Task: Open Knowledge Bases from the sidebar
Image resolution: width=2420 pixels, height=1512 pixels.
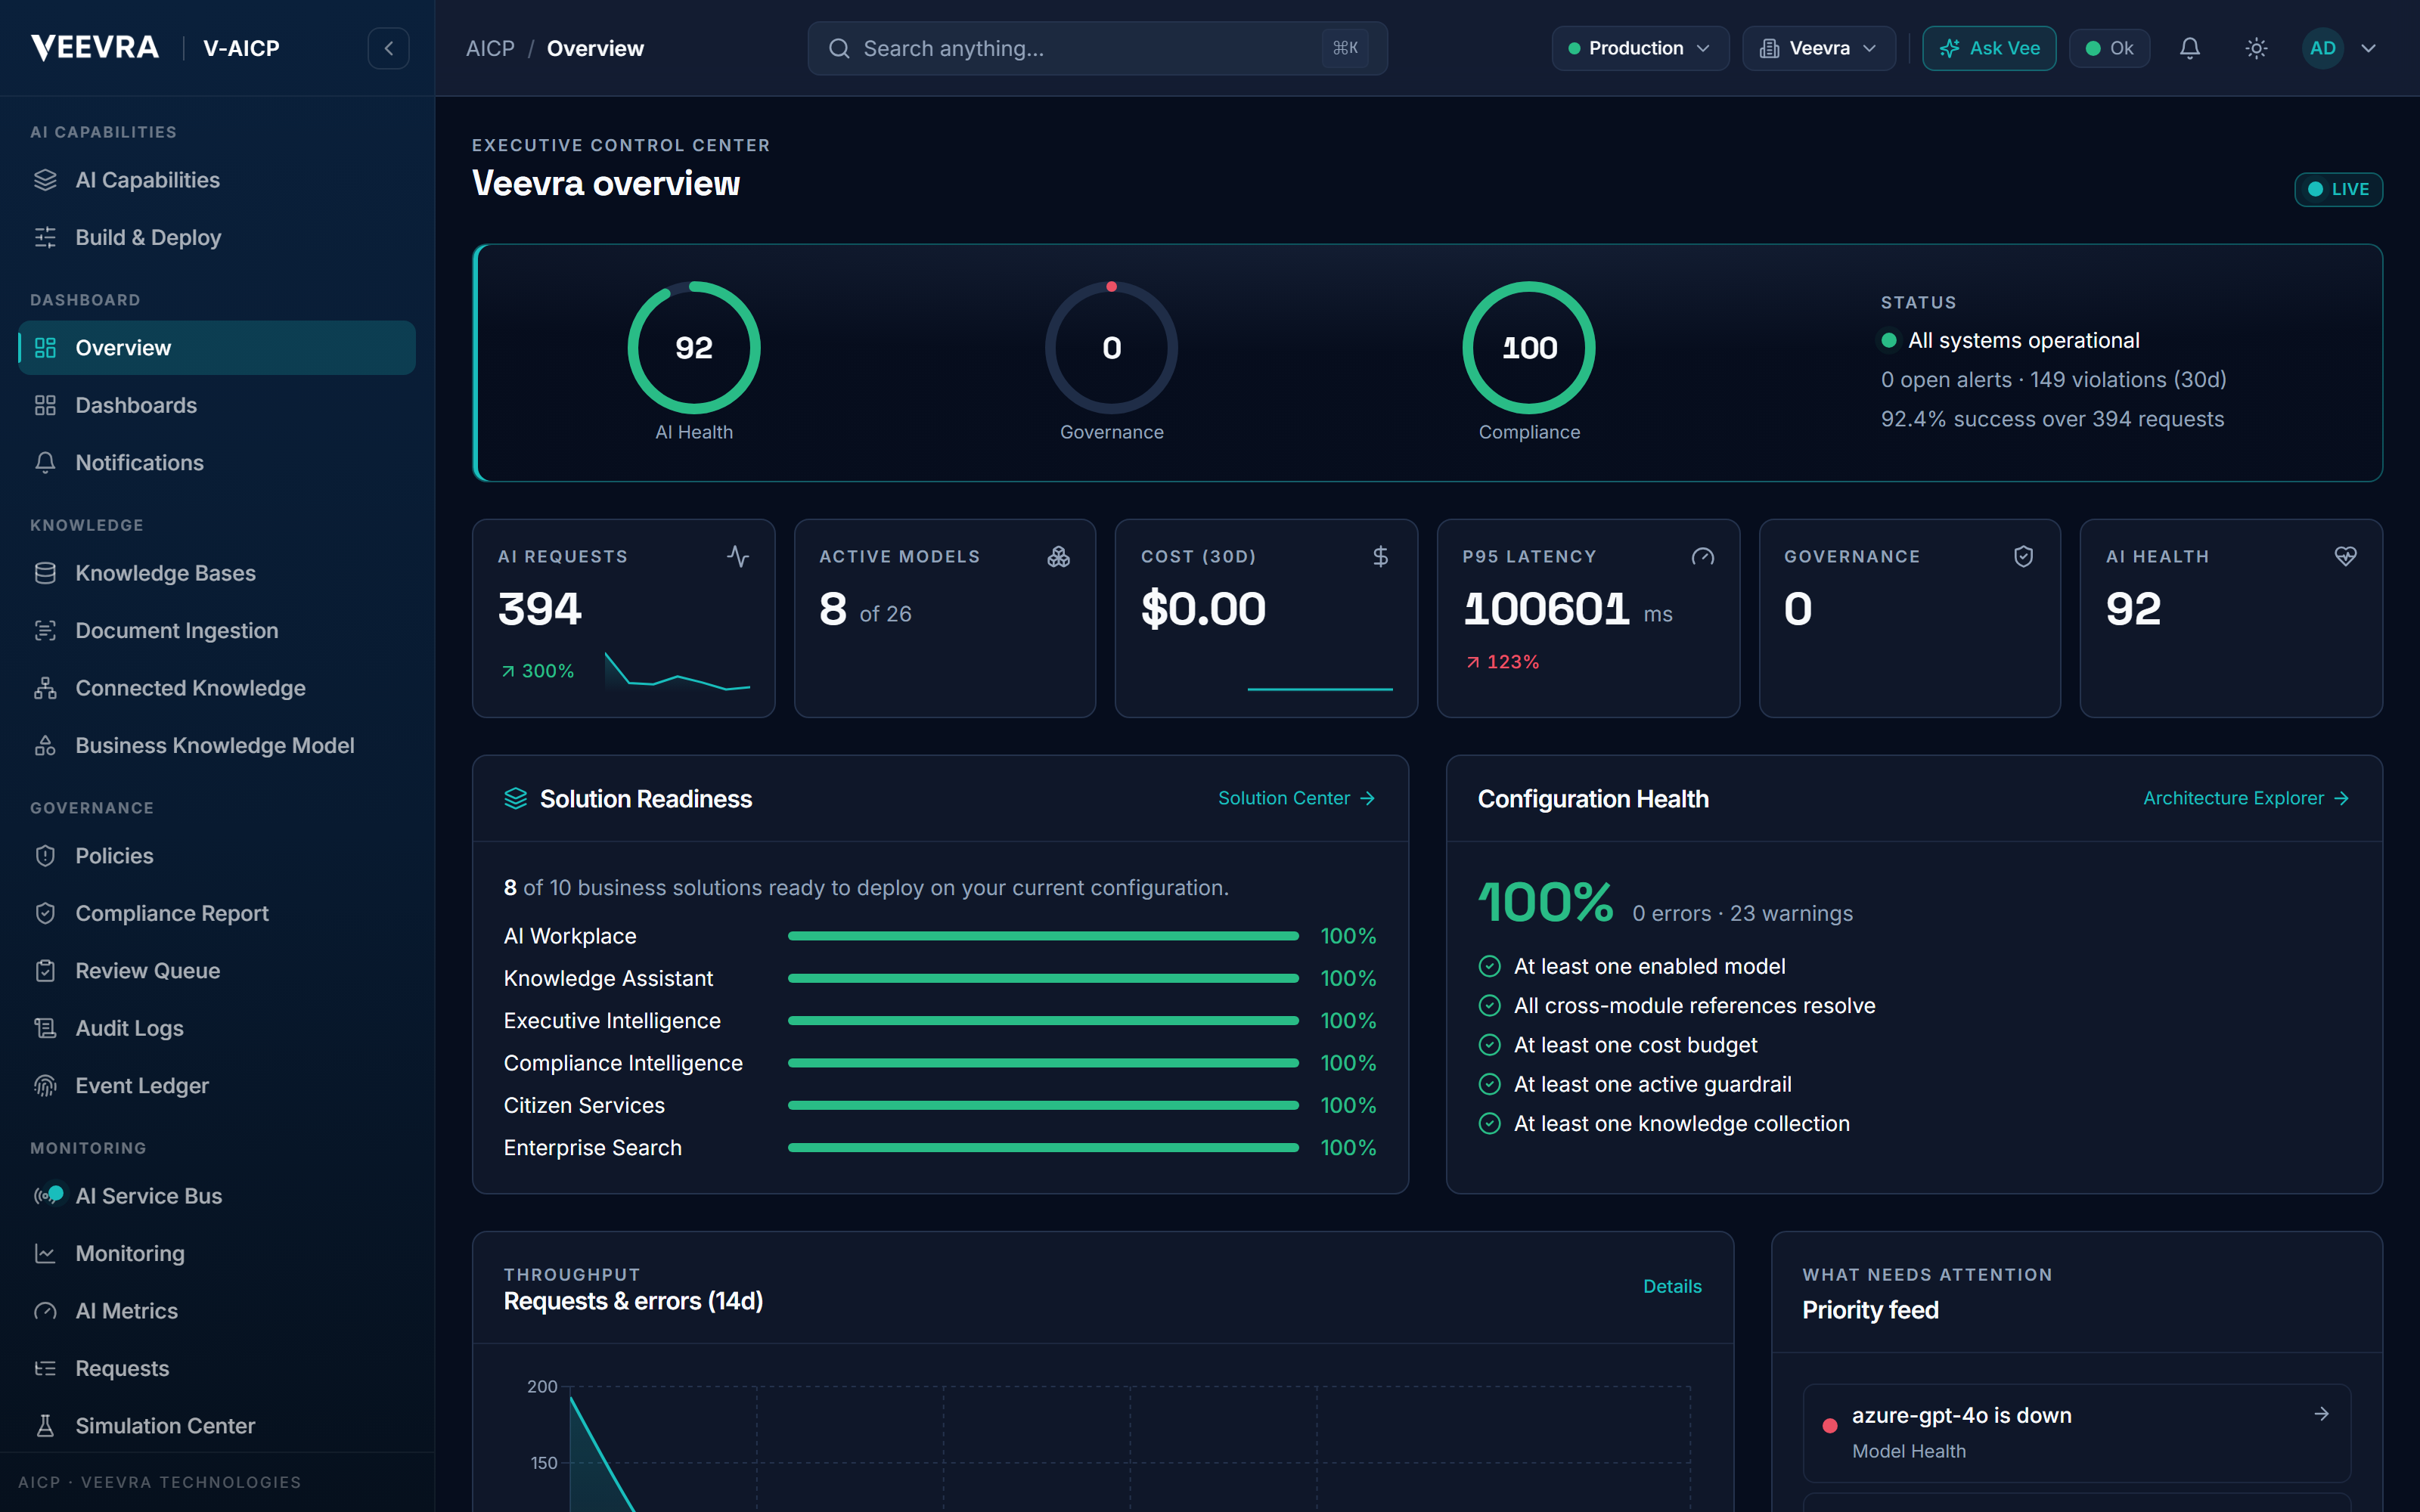Action: click(x=217, y=573)
